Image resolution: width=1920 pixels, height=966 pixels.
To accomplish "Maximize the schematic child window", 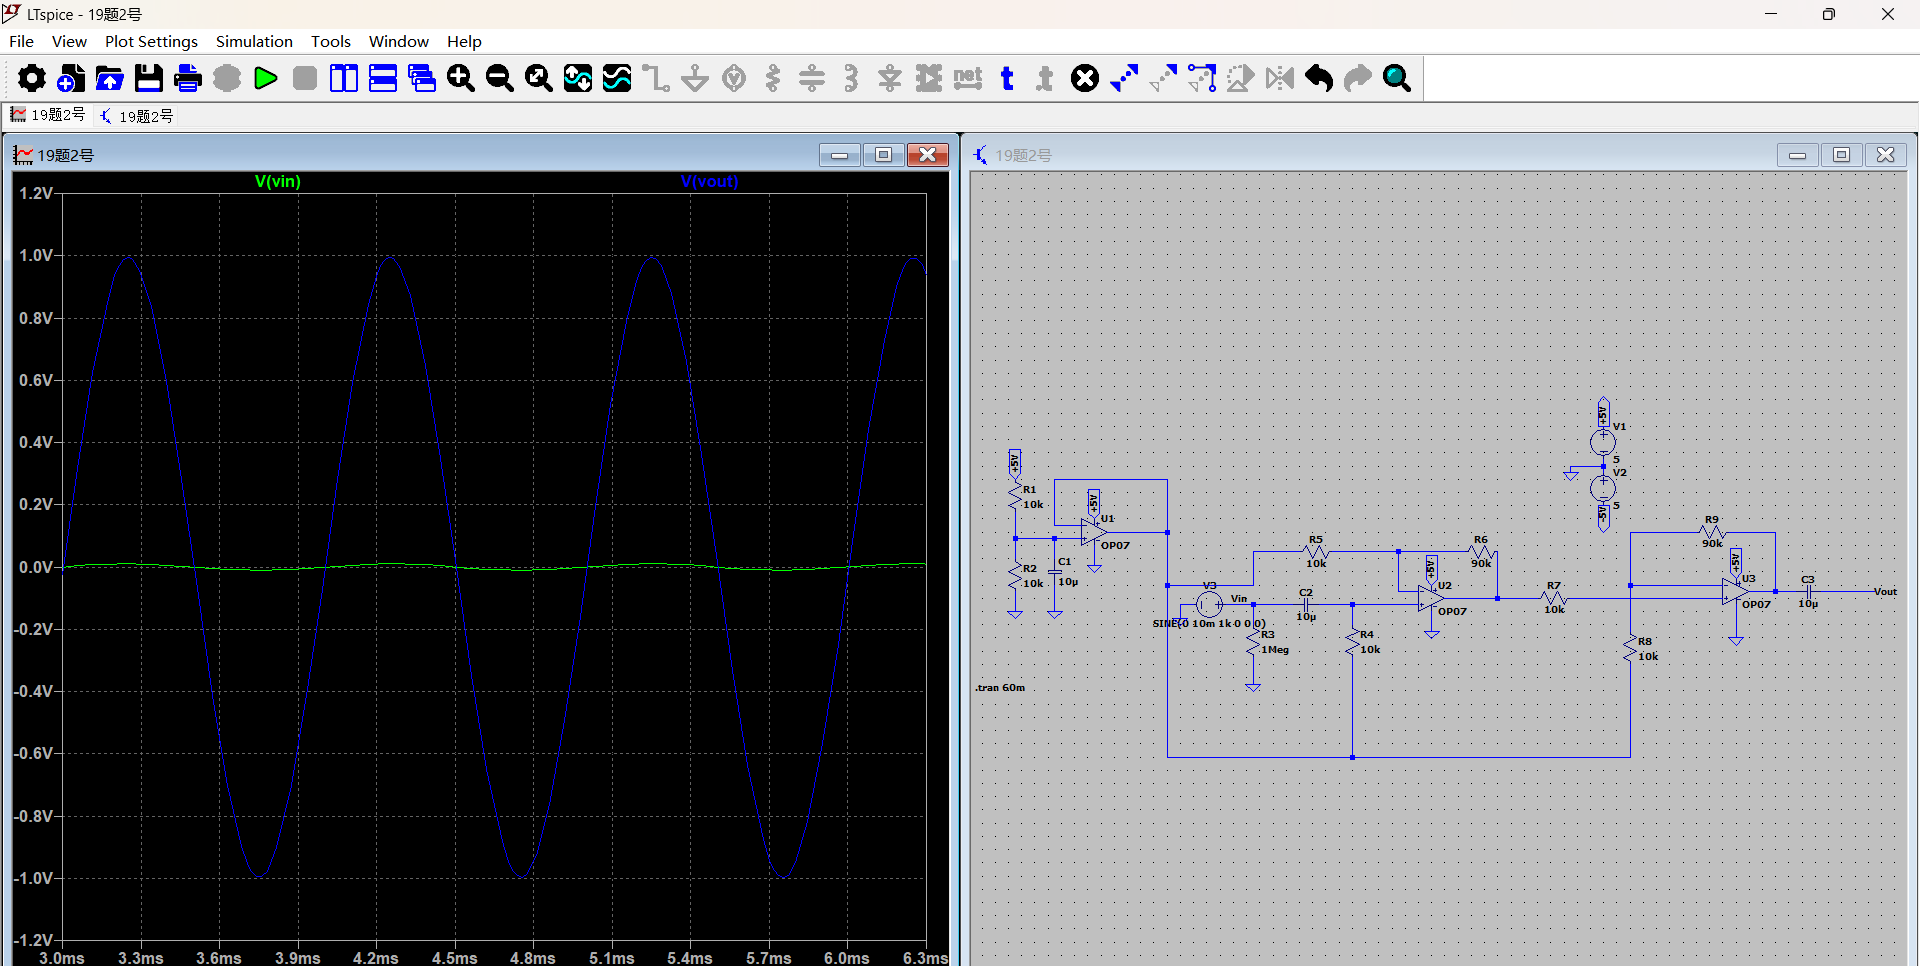I will point(1842,154).
